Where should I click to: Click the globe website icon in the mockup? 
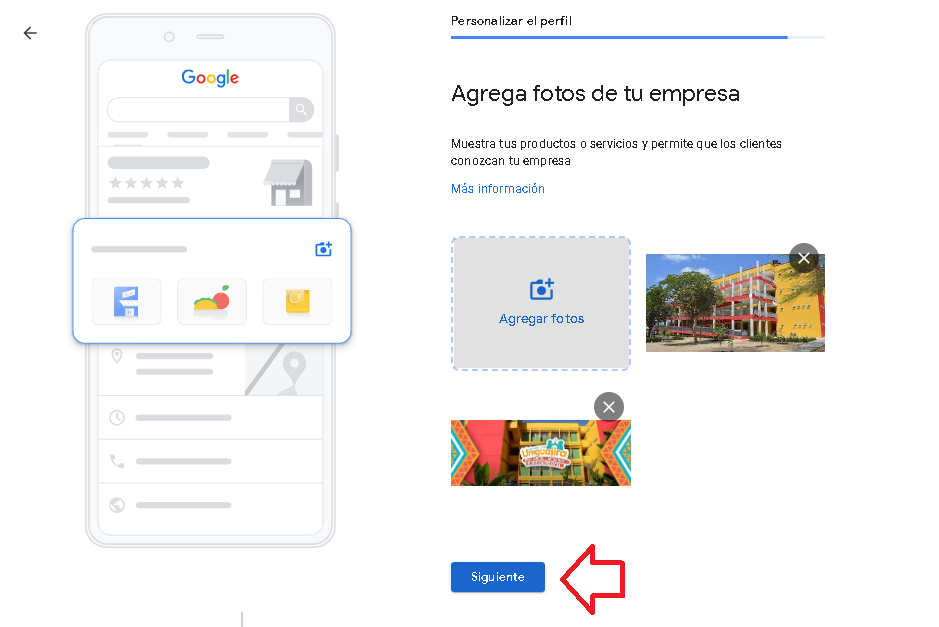[x=117, y=505]
